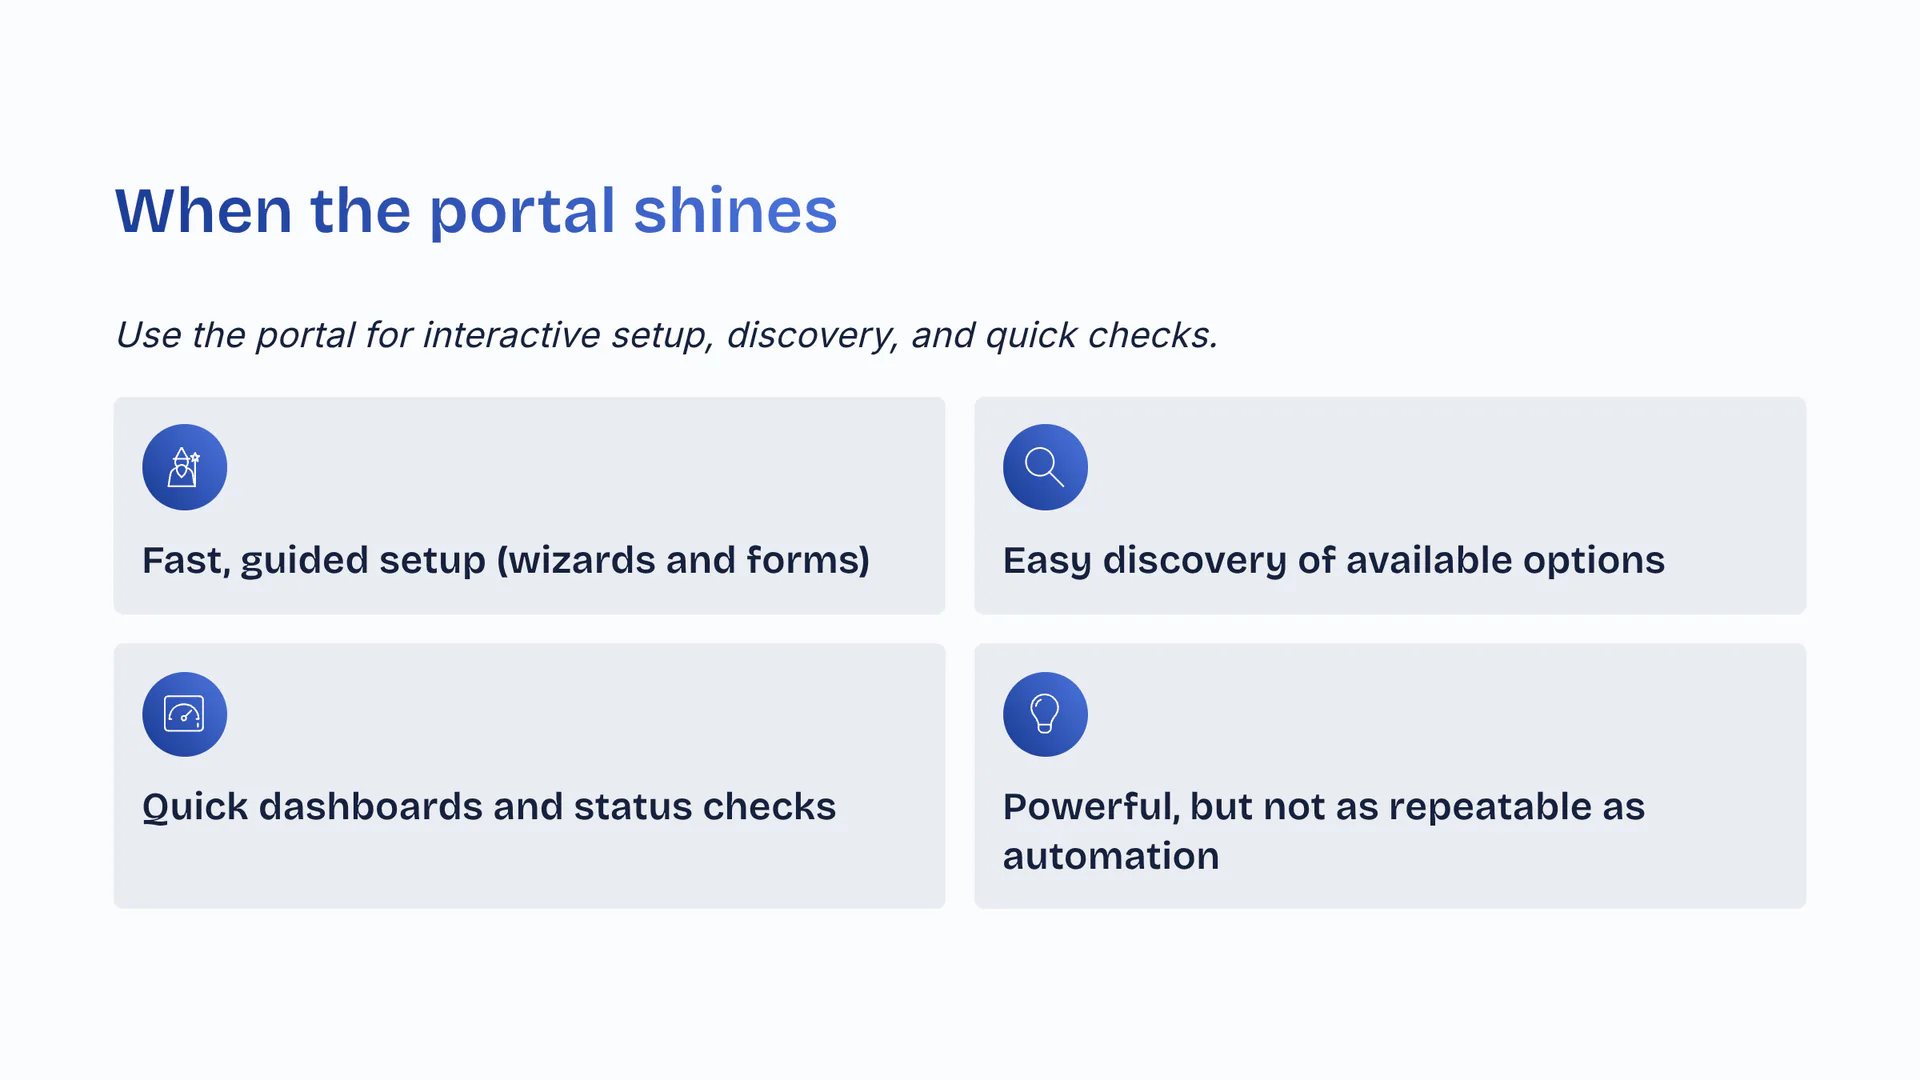
Task: Select the italic subtitle about interactive setup
Action: pyautogui.click(x=666, y=335)
